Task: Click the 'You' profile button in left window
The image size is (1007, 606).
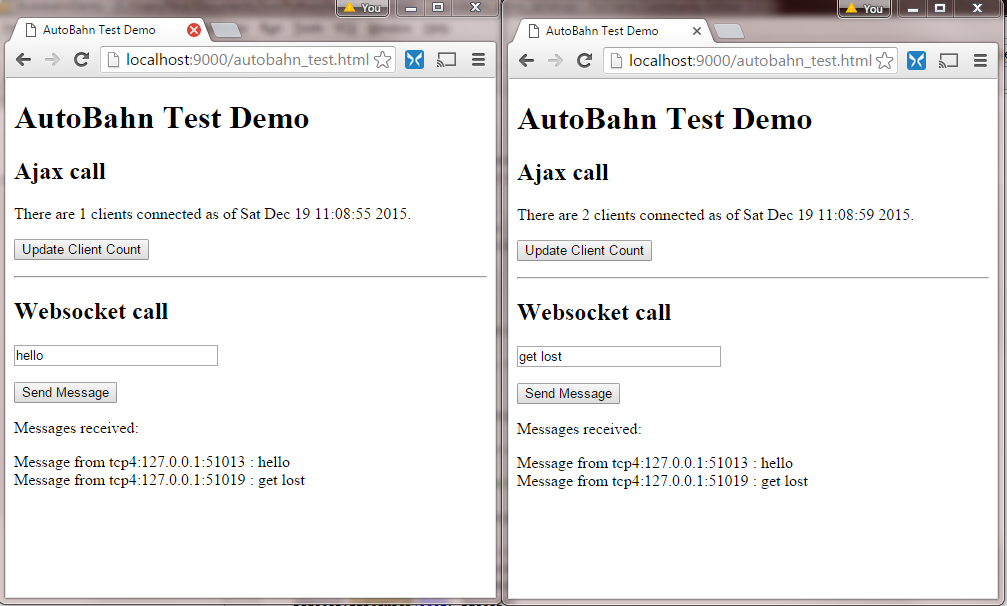Action: point(363,8)
